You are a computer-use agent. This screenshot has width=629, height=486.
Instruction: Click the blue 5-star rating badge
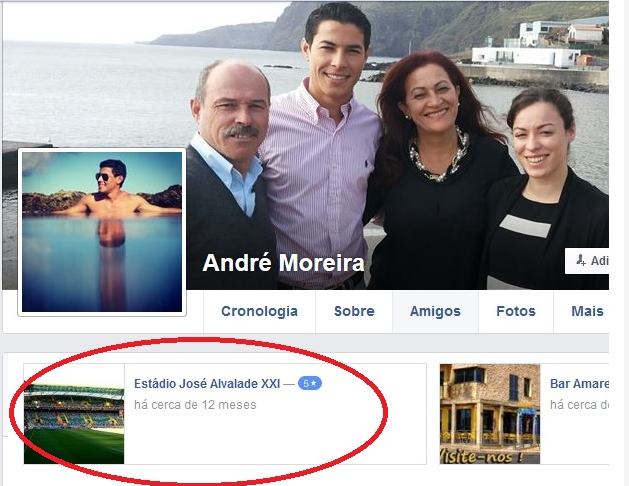click(310, 384)
